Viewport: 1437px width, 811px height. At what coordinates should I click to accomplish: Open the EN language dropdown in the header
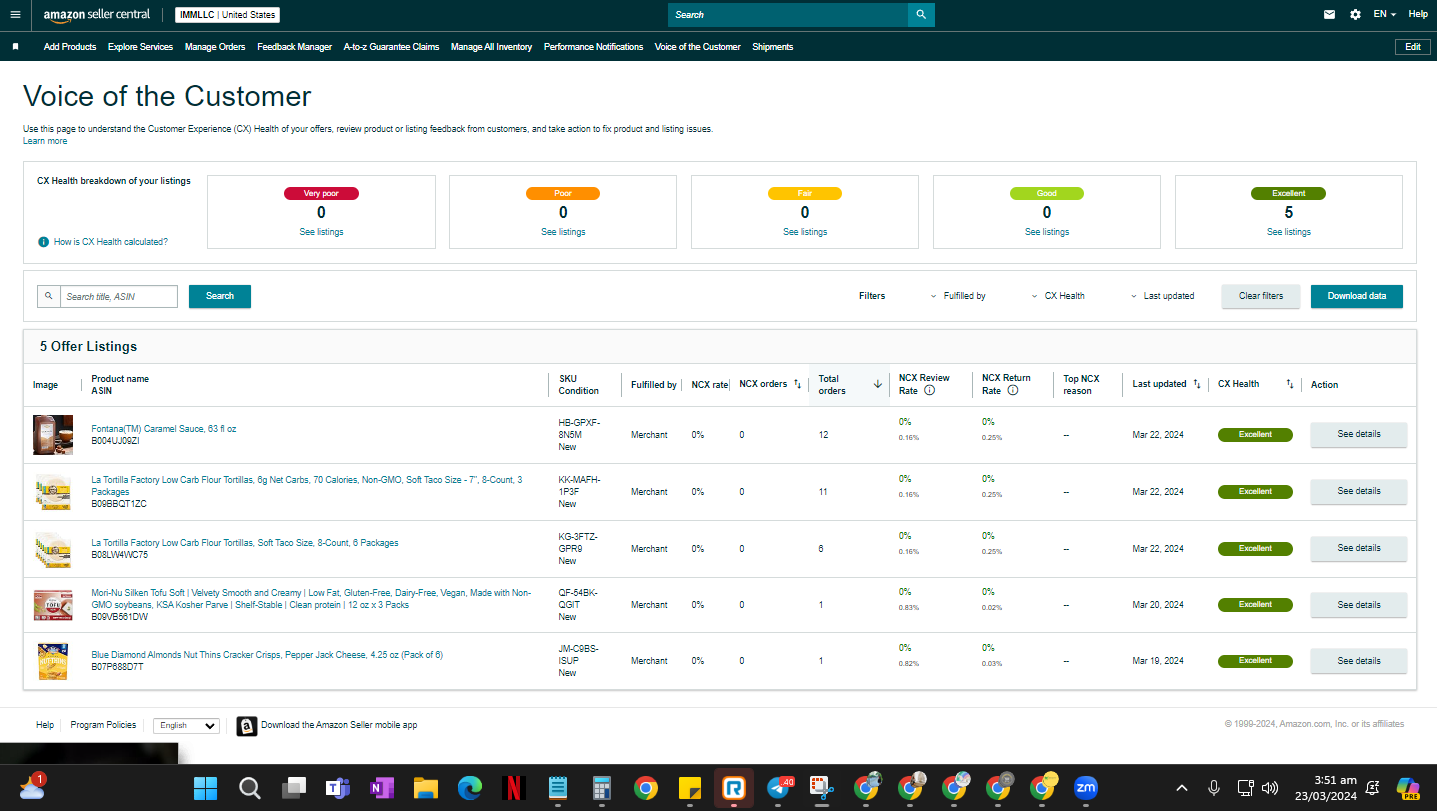pos(1385,15)
